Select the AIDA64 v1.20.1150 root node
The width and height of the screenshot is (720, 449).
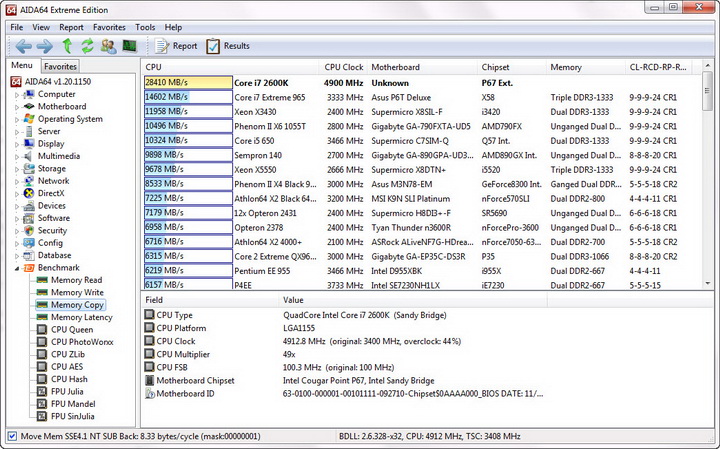tap(51, 82)
